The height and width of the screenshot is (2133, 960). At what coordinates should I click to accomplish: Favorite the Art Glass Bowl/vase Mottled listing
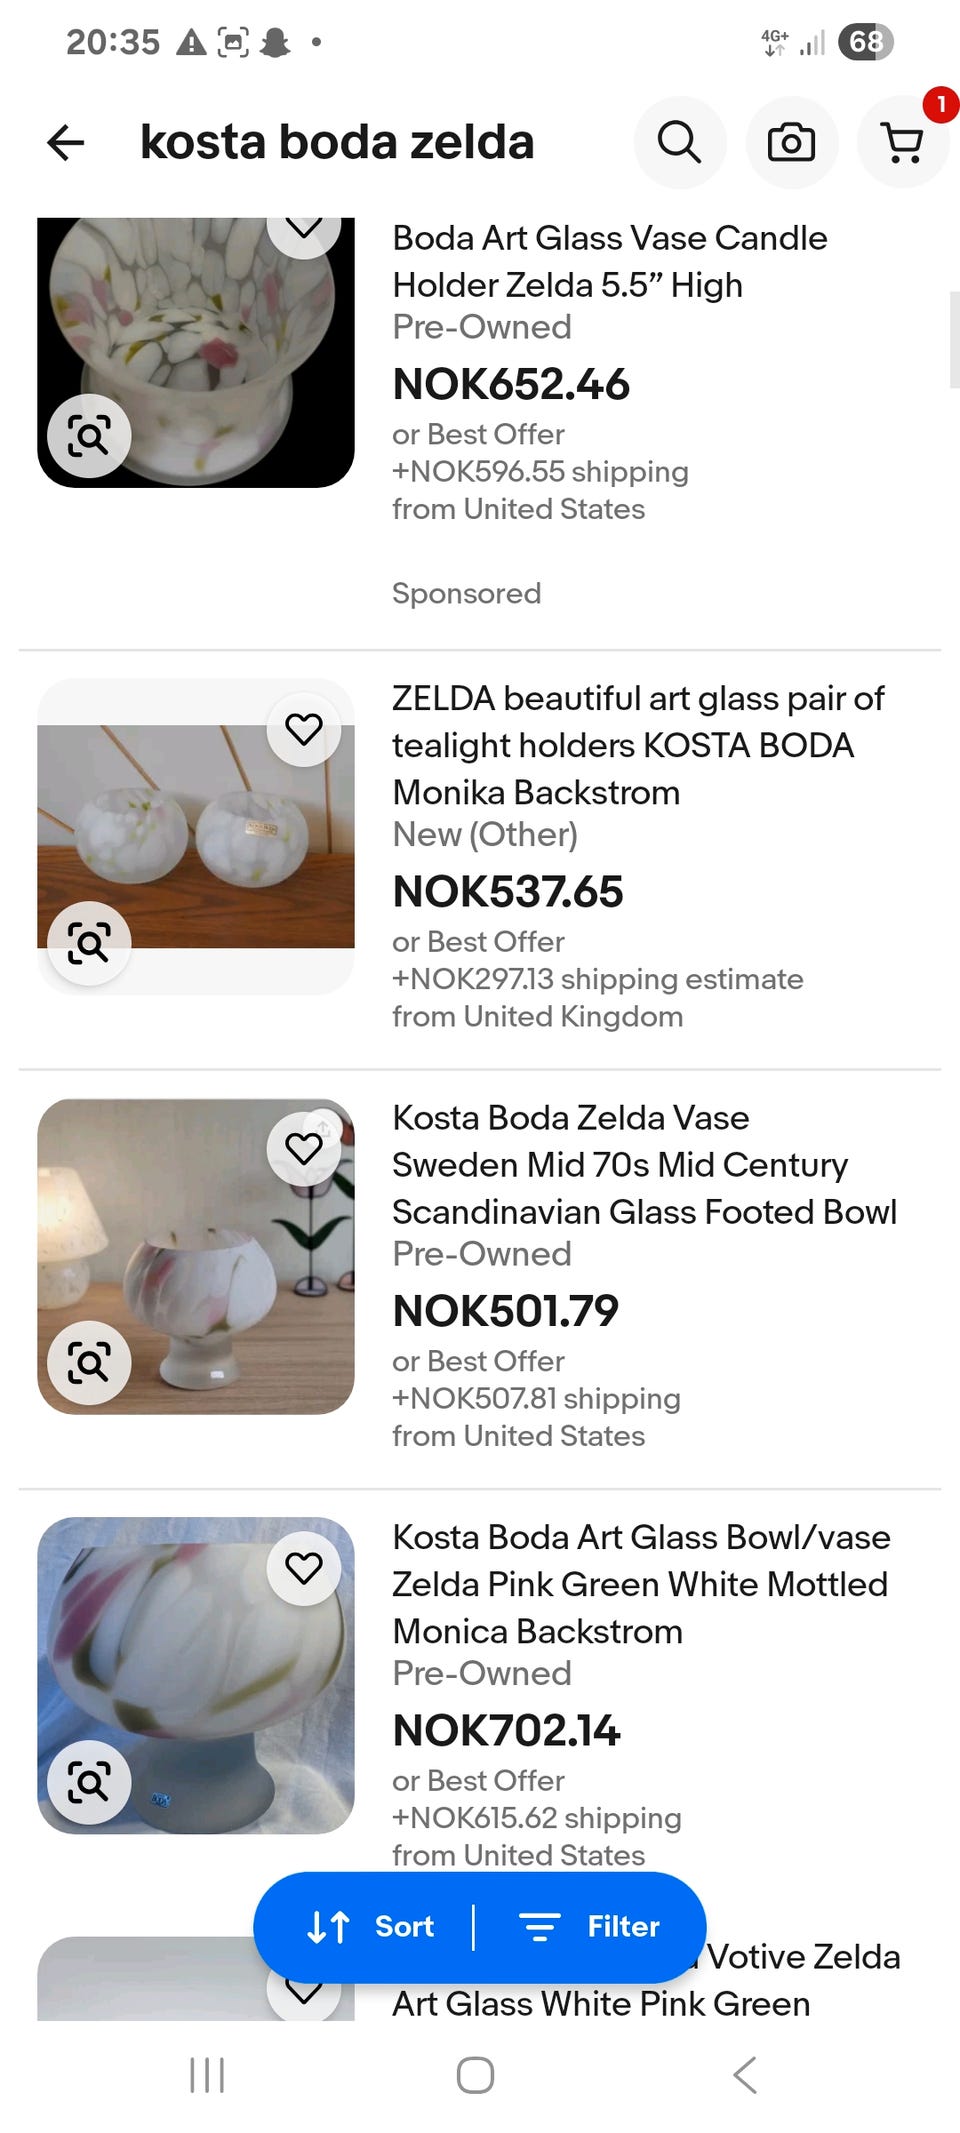click(x=304, y=1568)
